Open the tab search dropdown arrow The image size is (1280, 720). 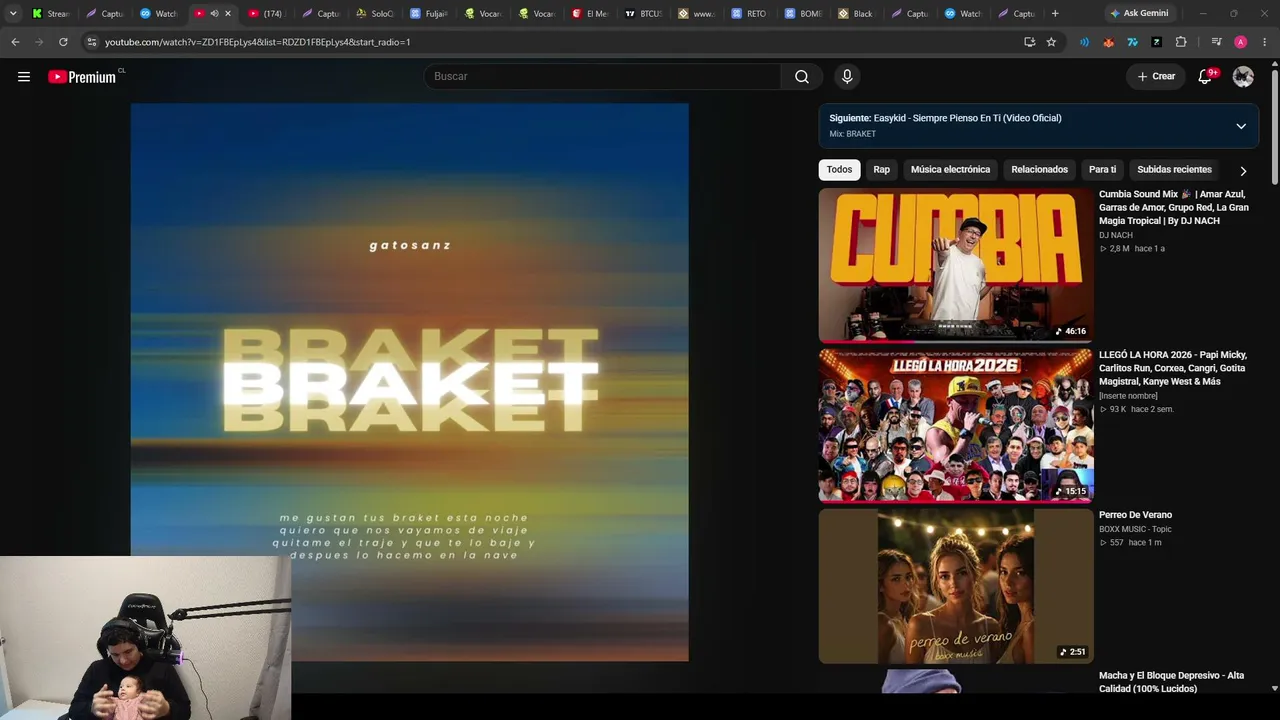coord(13,13)
